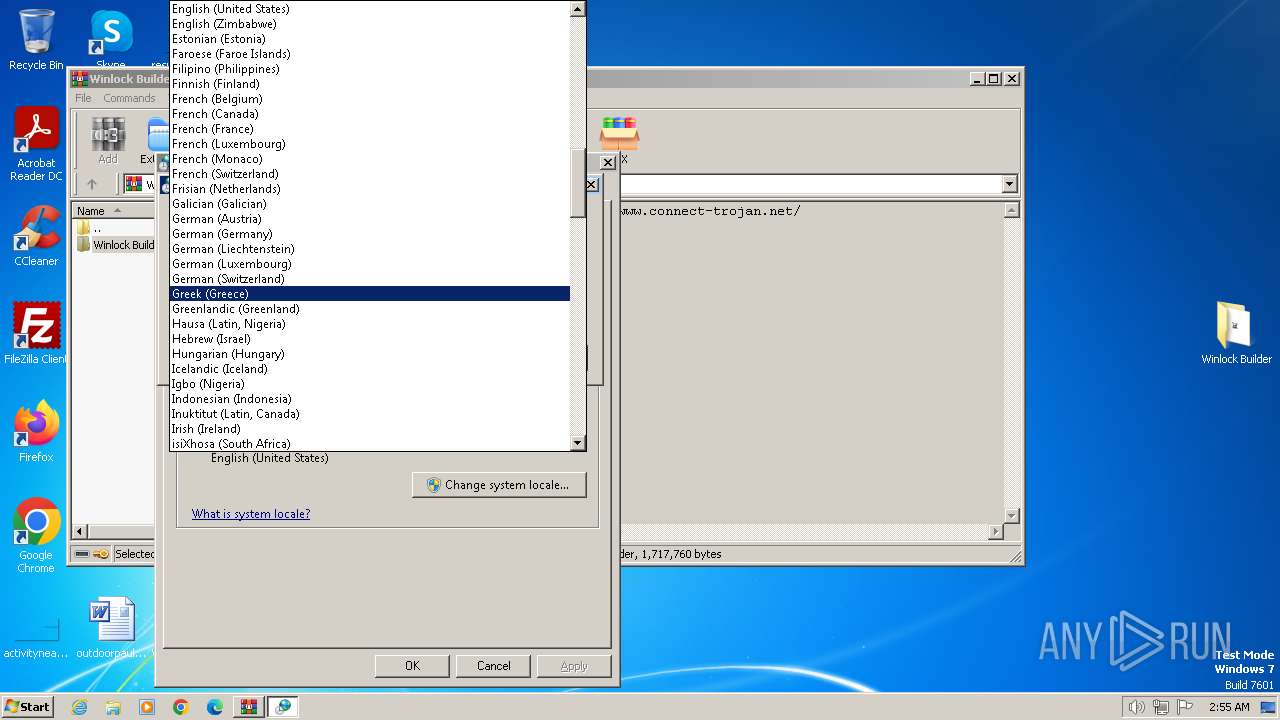1280x720 pixels.
Task: Open the outdoorpaul Word document icon
Action: click(x=111, y=628)
